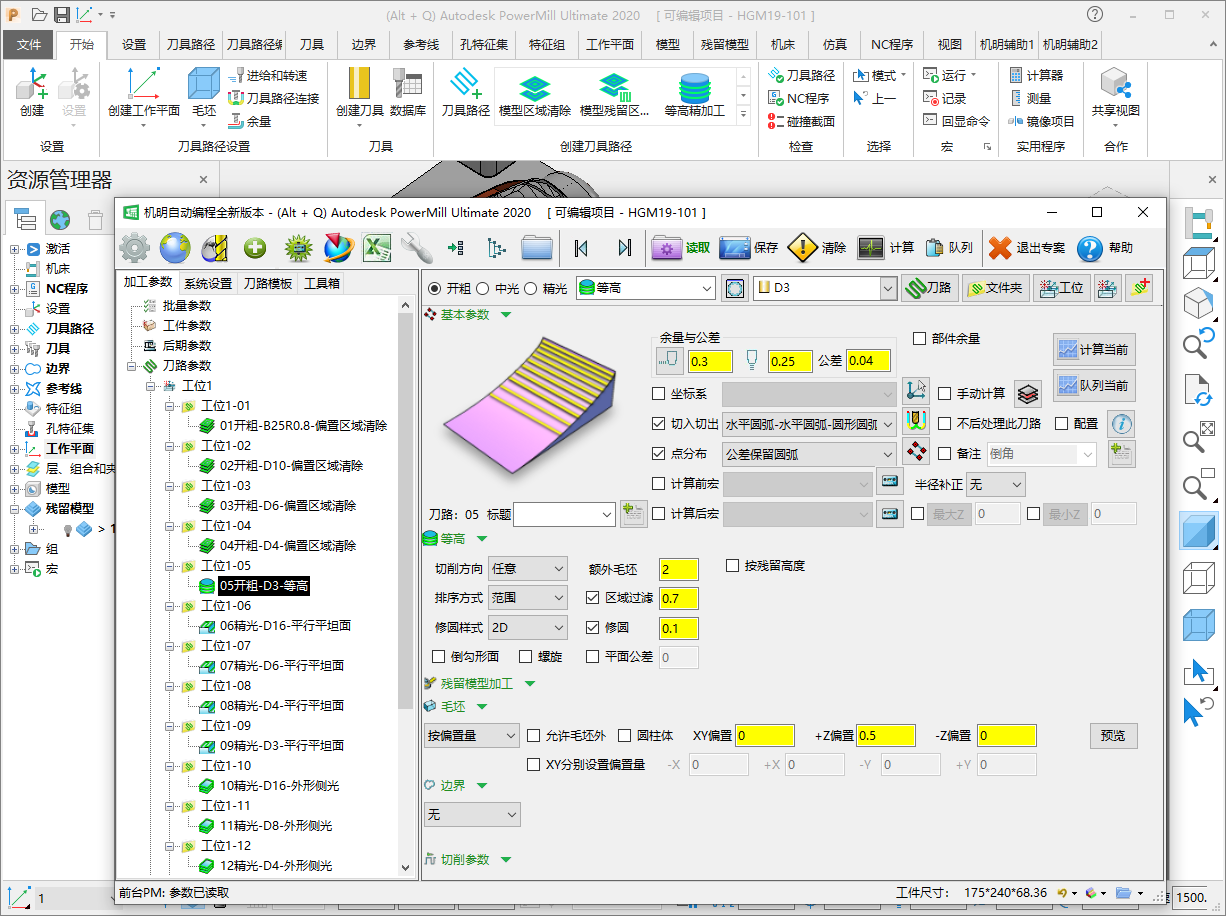The height and width of the screenshot is (916, 1226).
Task: Open the 排序方式 范围 dropdown
Action: (x=528, y=598)
